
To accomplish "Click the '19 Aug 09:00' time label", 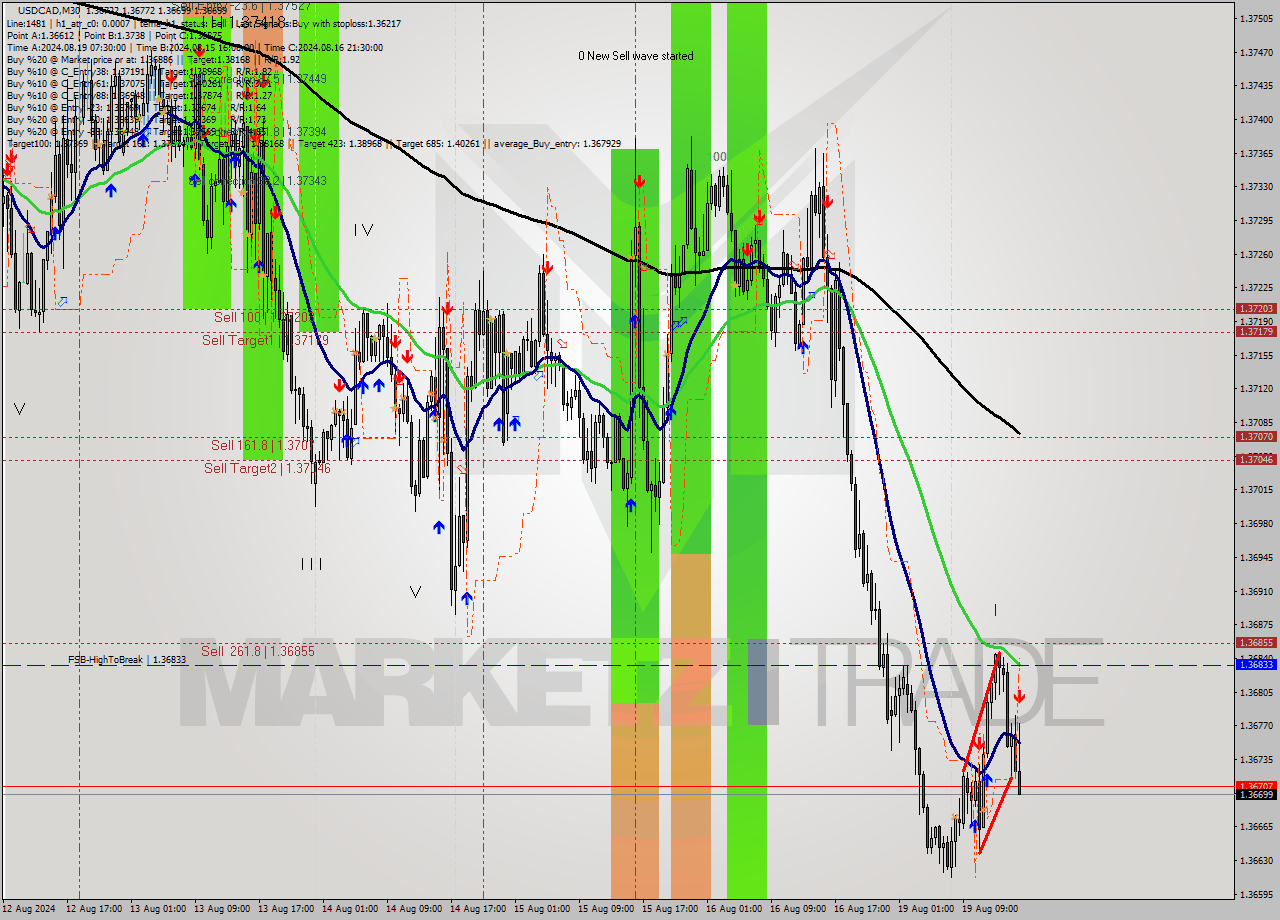I will [x=990, y=909].
